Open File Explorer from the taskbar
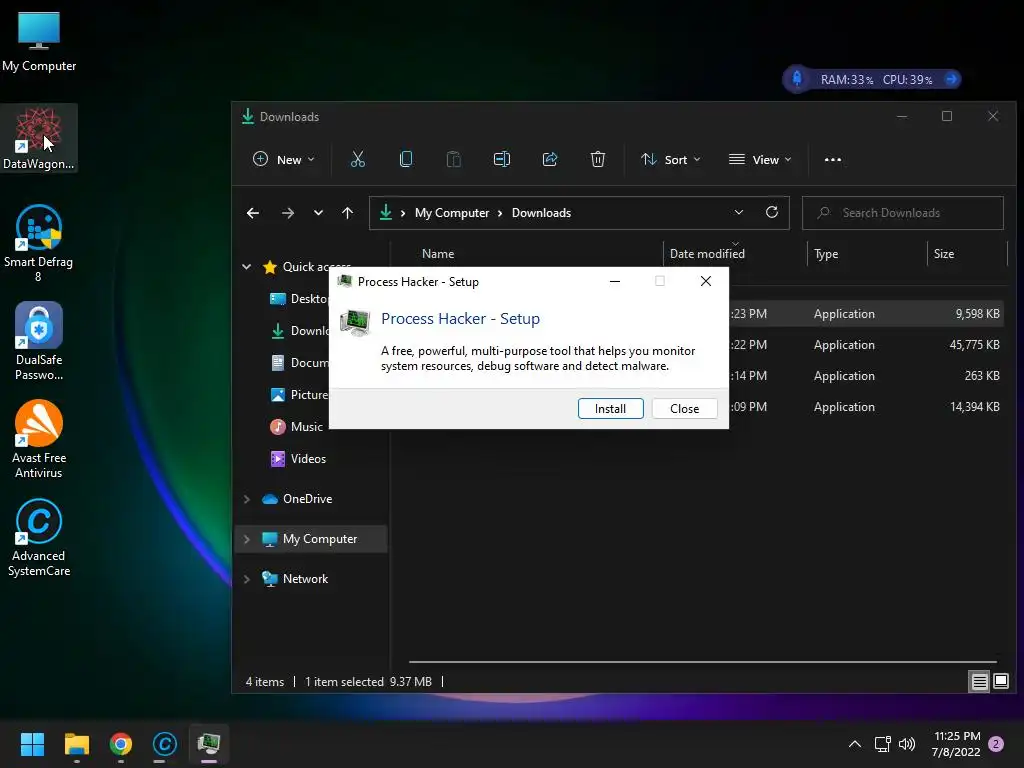This screenshot has width=1024, height=768. (76, 744)
